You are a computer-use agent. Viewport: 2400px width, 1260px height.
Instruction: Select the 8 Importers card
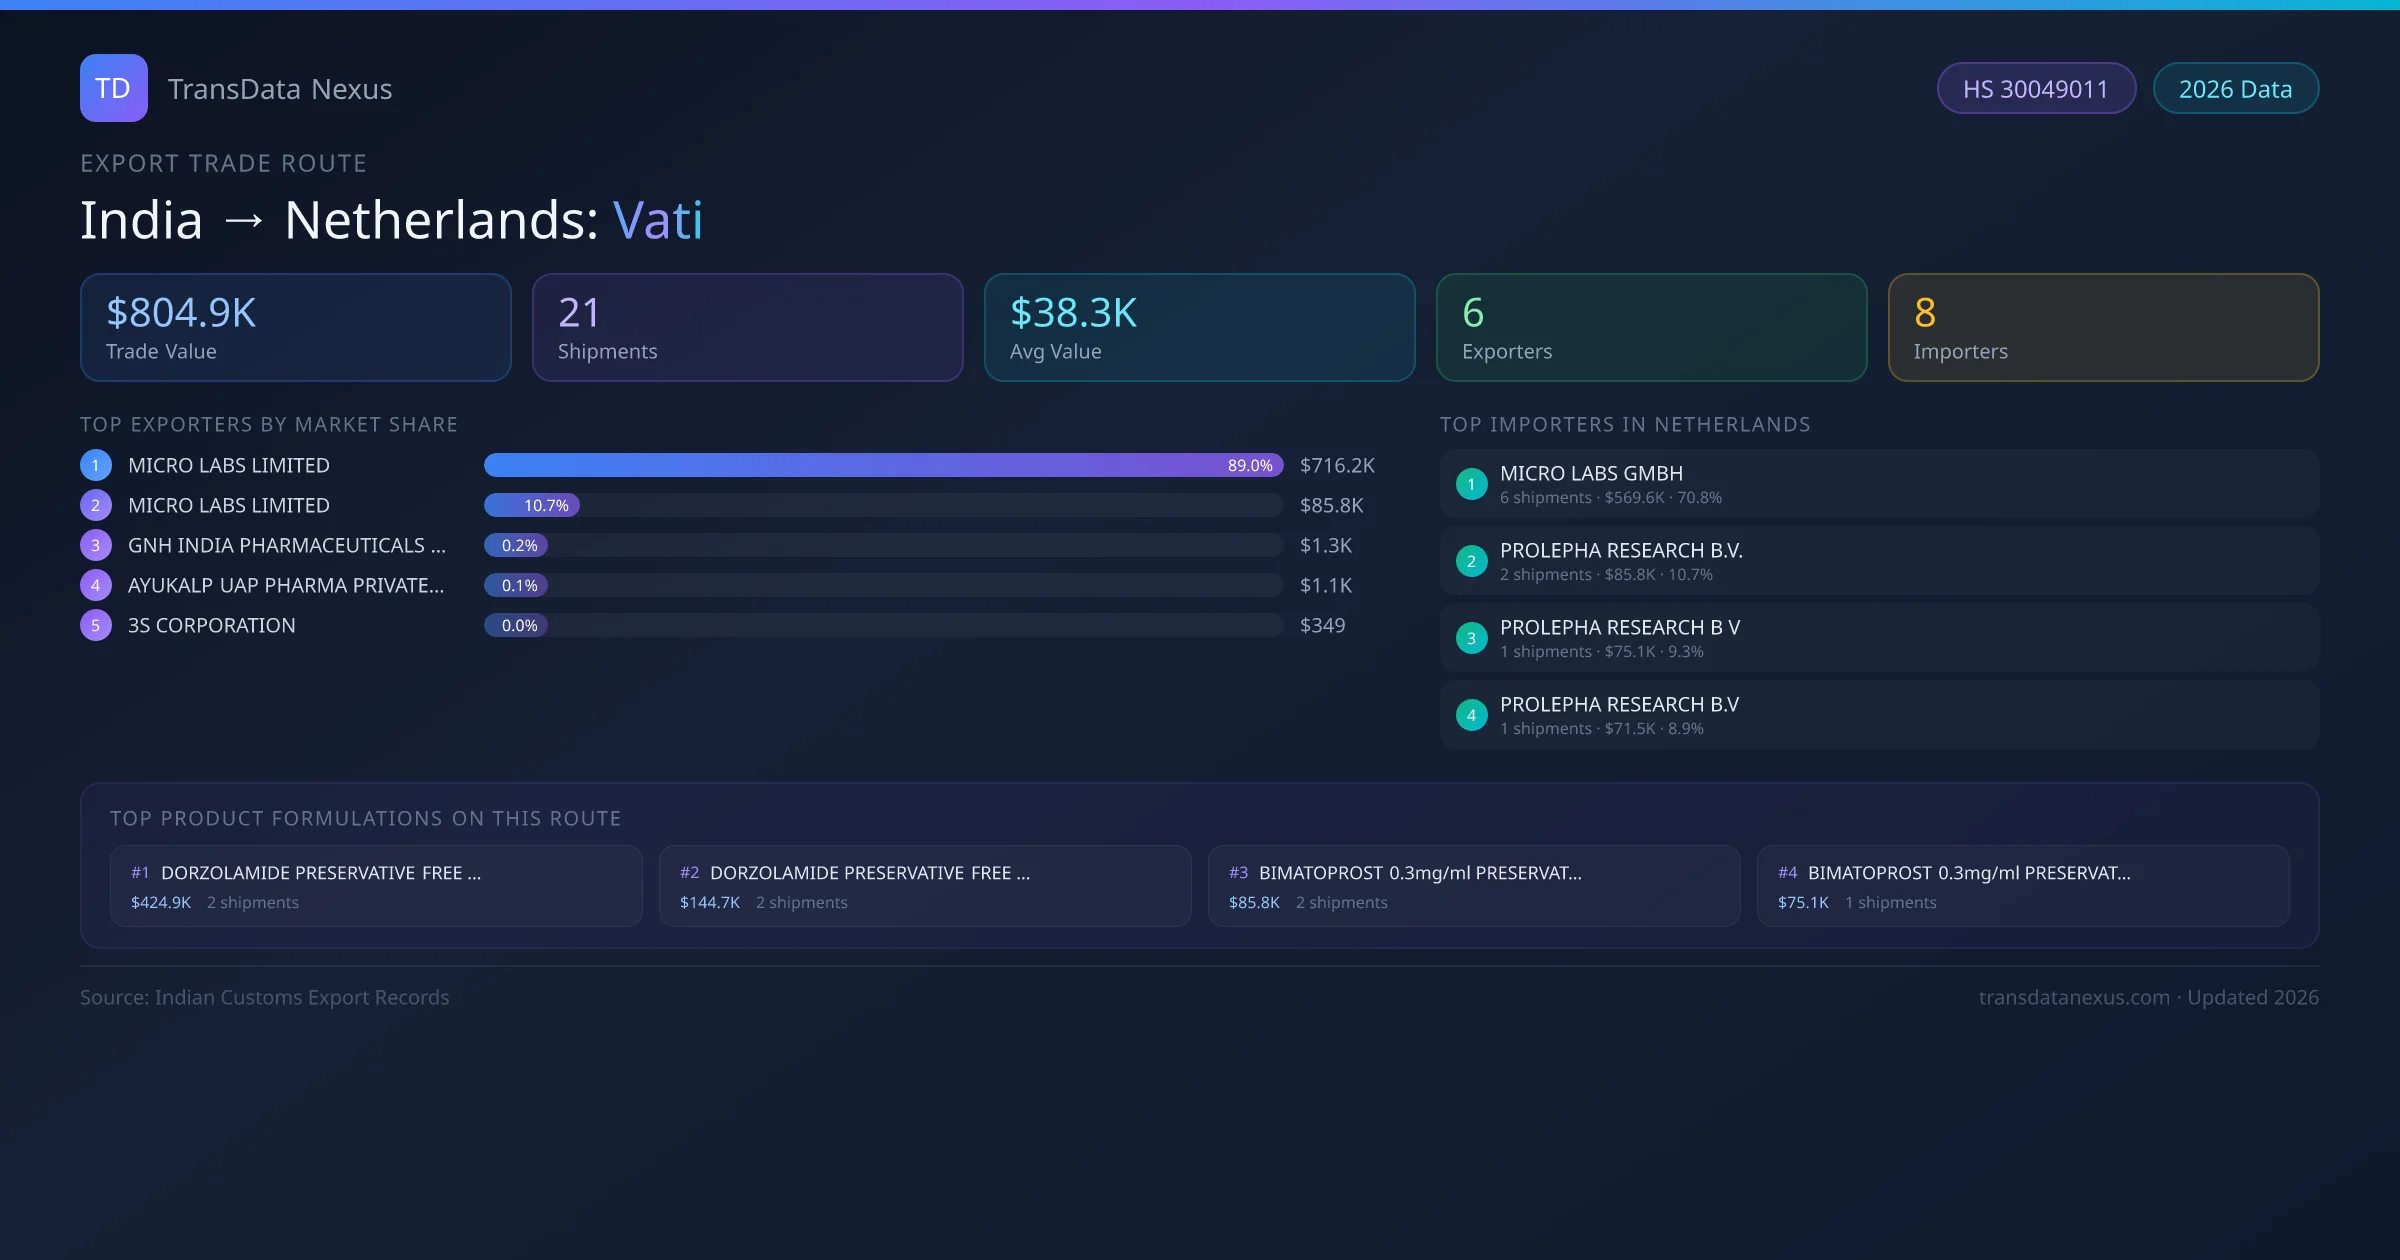(2103, 327)
